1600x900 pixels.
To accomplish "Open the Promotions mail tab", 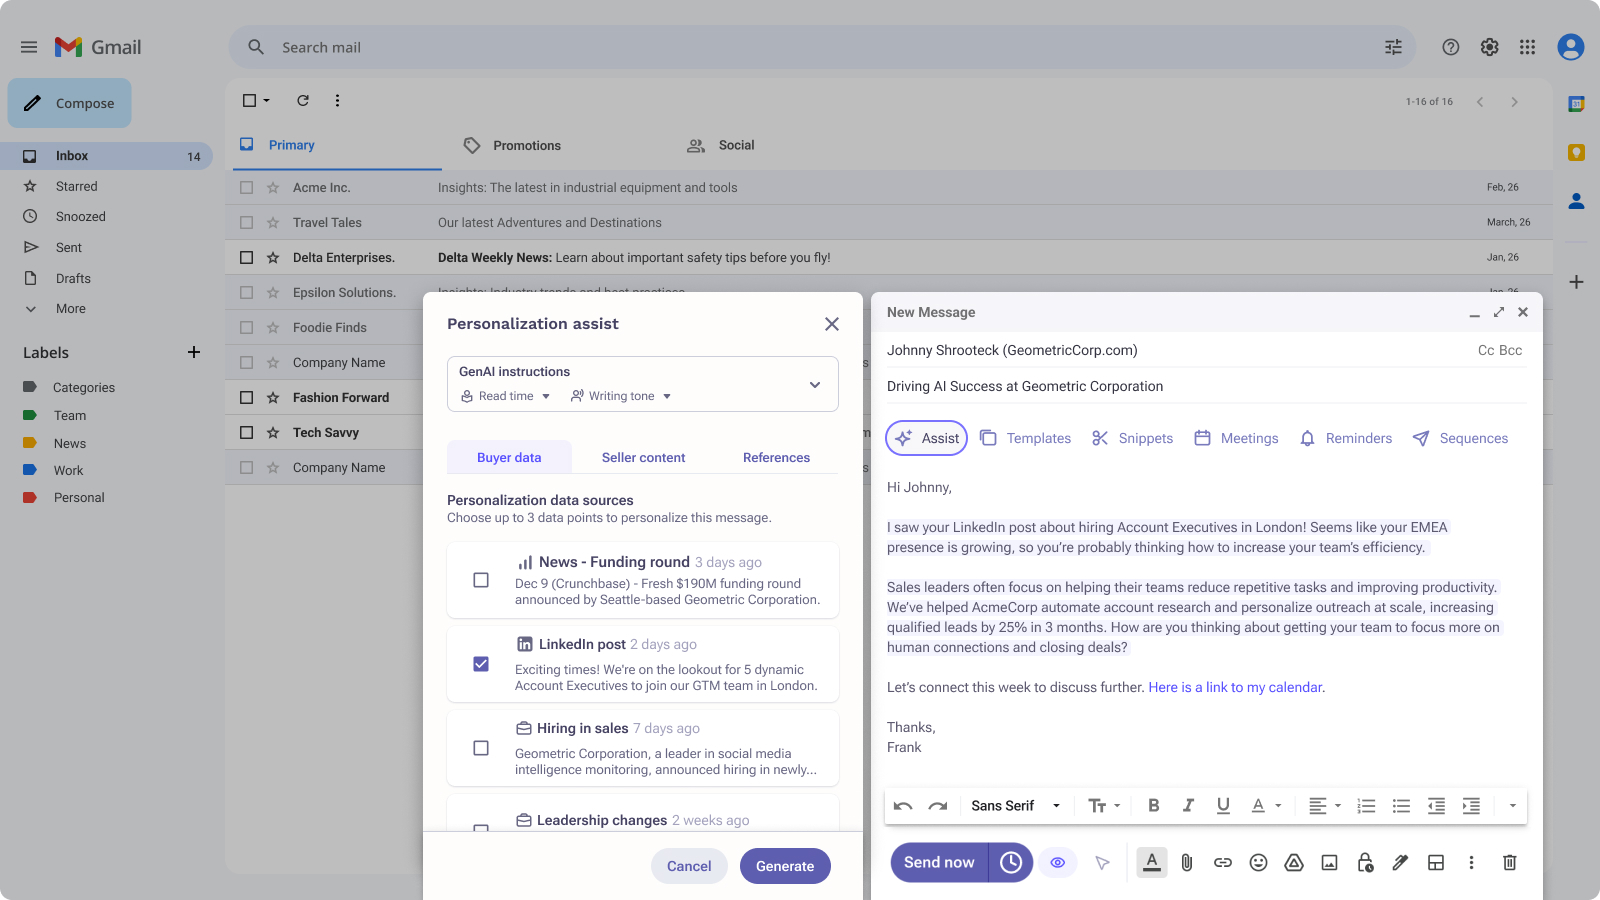I will tap(526, 145).
